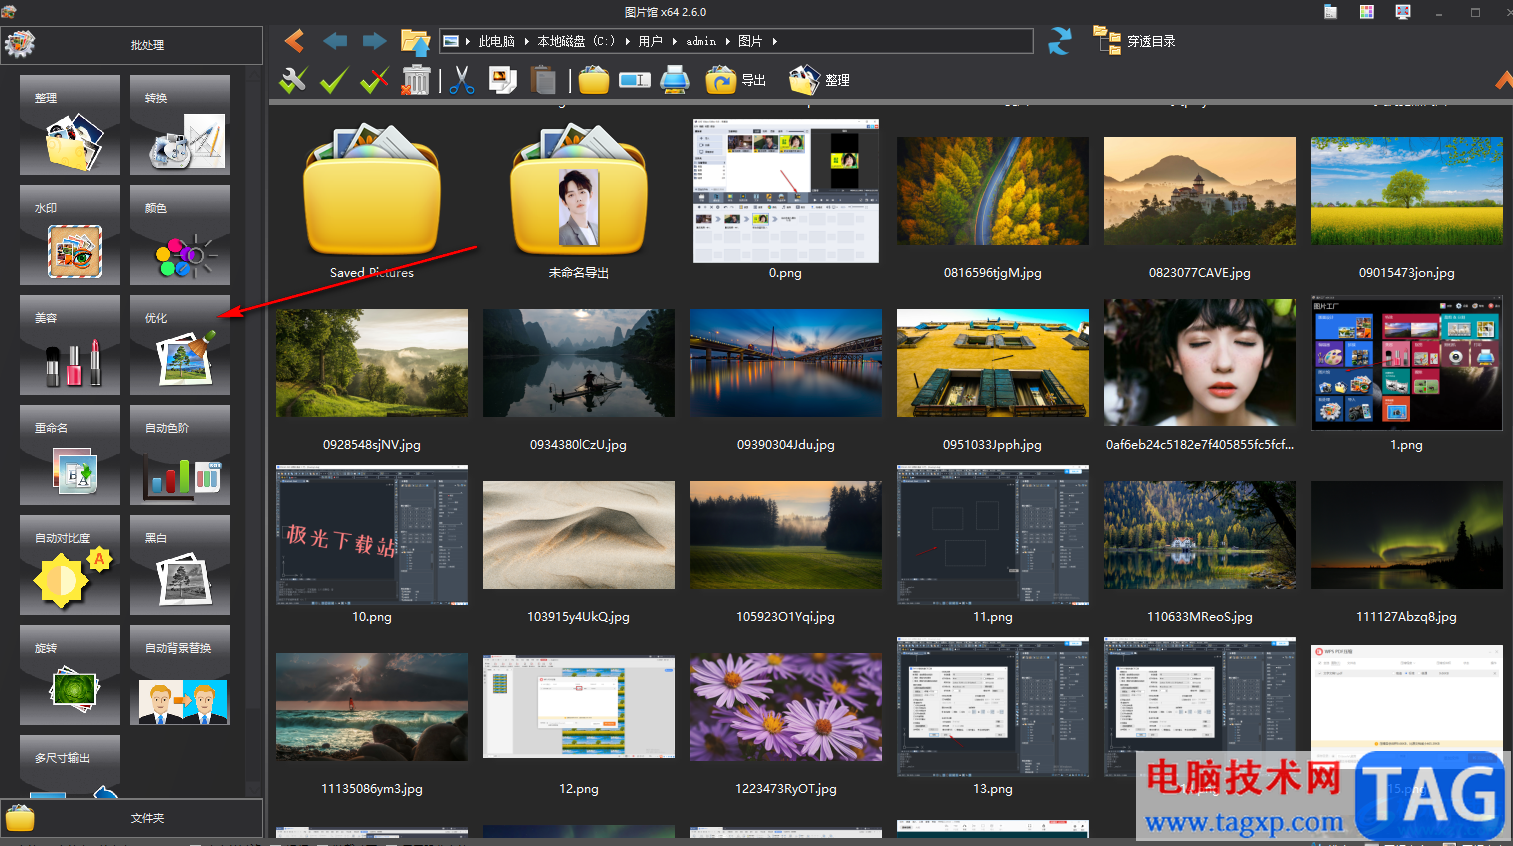Image resolution: width=1513 pixels, height=846 pixels.
Task: Select 0.png thumbnail
Action: point(786,191)
